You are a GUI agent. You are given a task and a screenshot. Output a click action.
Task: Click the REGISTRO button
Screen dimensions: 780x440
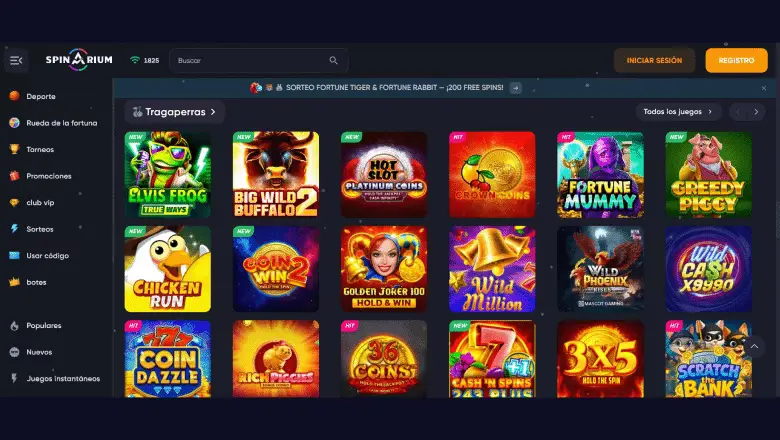pos(736,60)
